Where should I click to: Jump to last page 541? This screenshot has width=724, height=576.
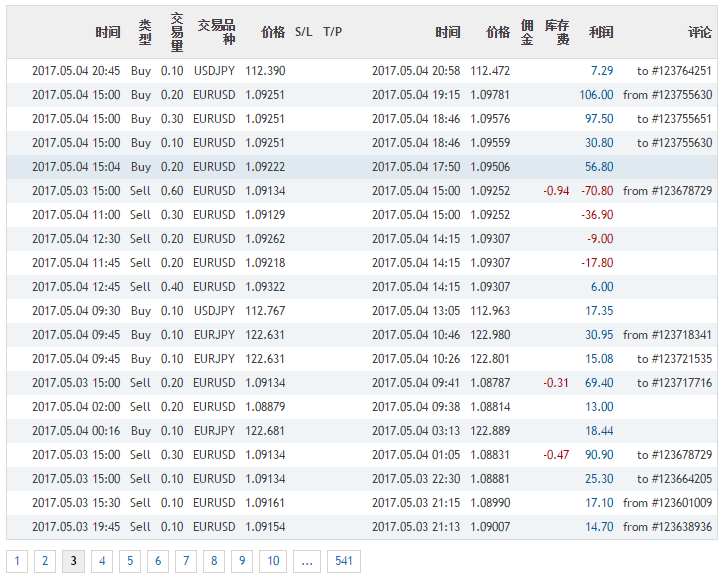344,561
